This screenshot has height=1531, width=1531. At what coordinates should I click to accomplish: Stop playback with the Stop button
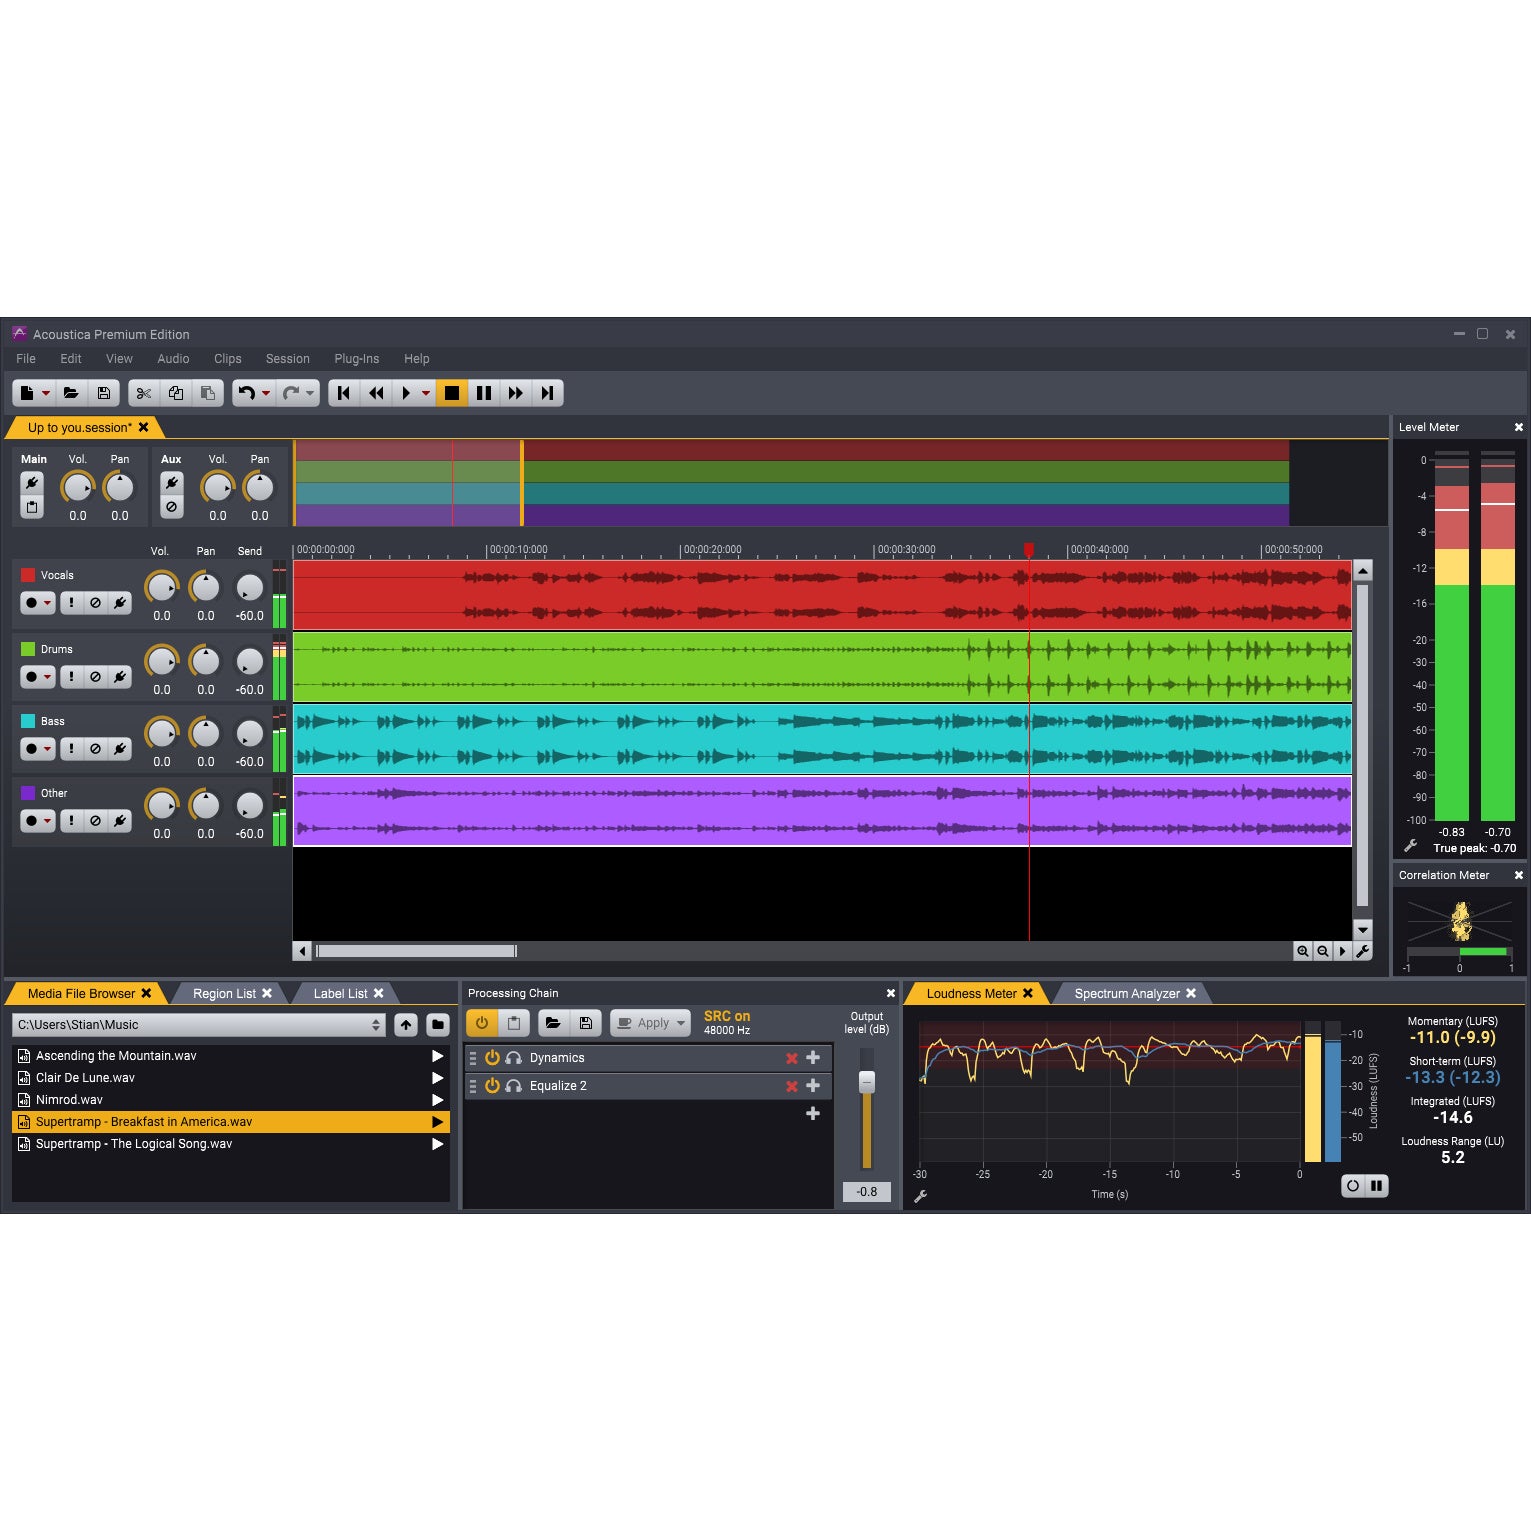pos(452,393)
